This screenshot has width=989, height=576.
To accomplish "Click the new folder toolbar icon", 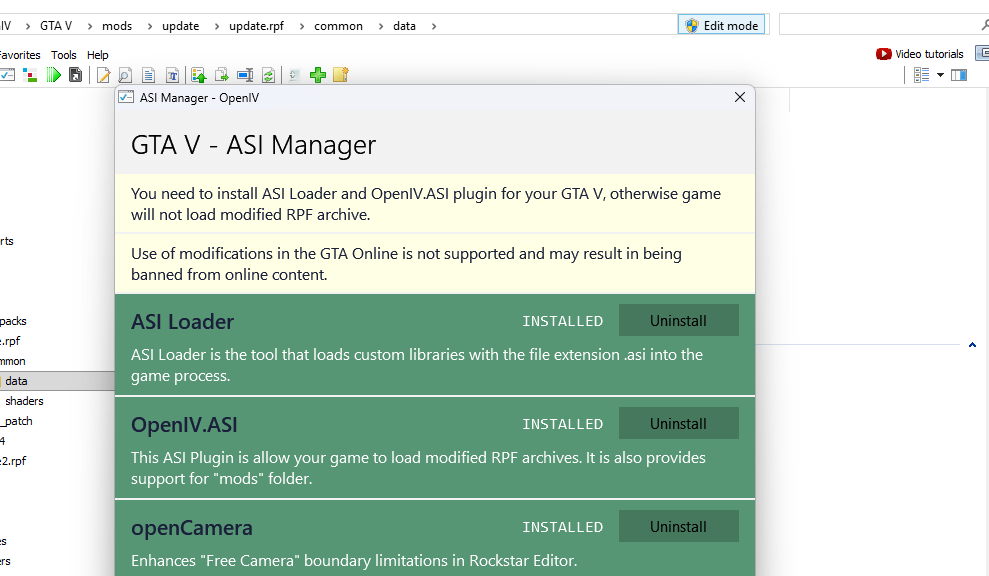I will click(x=341, y=75).
